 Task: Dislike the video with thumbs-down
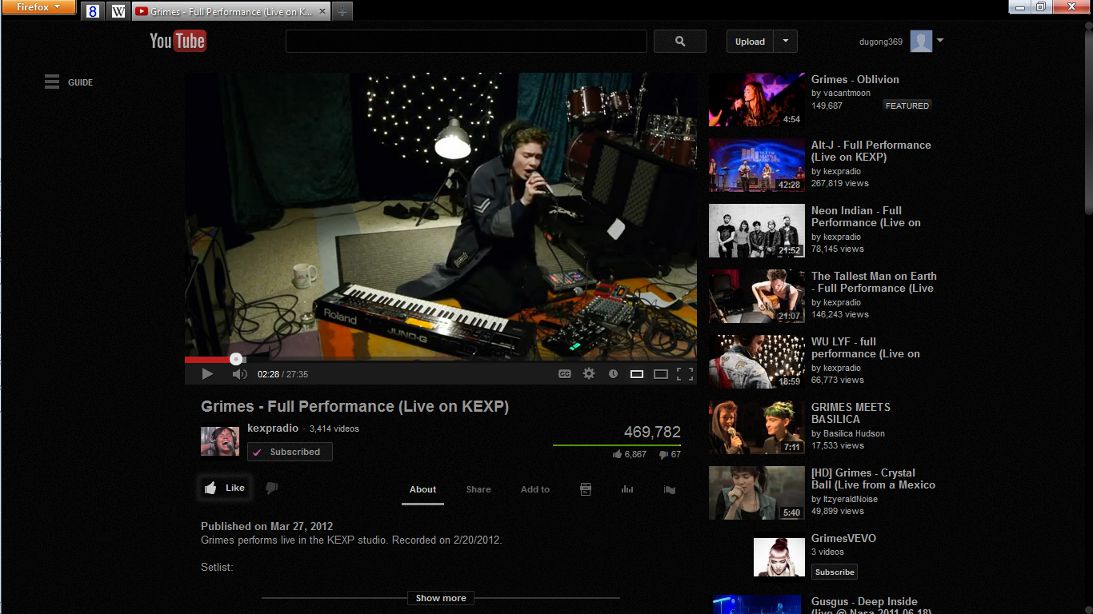click(272, 488)
